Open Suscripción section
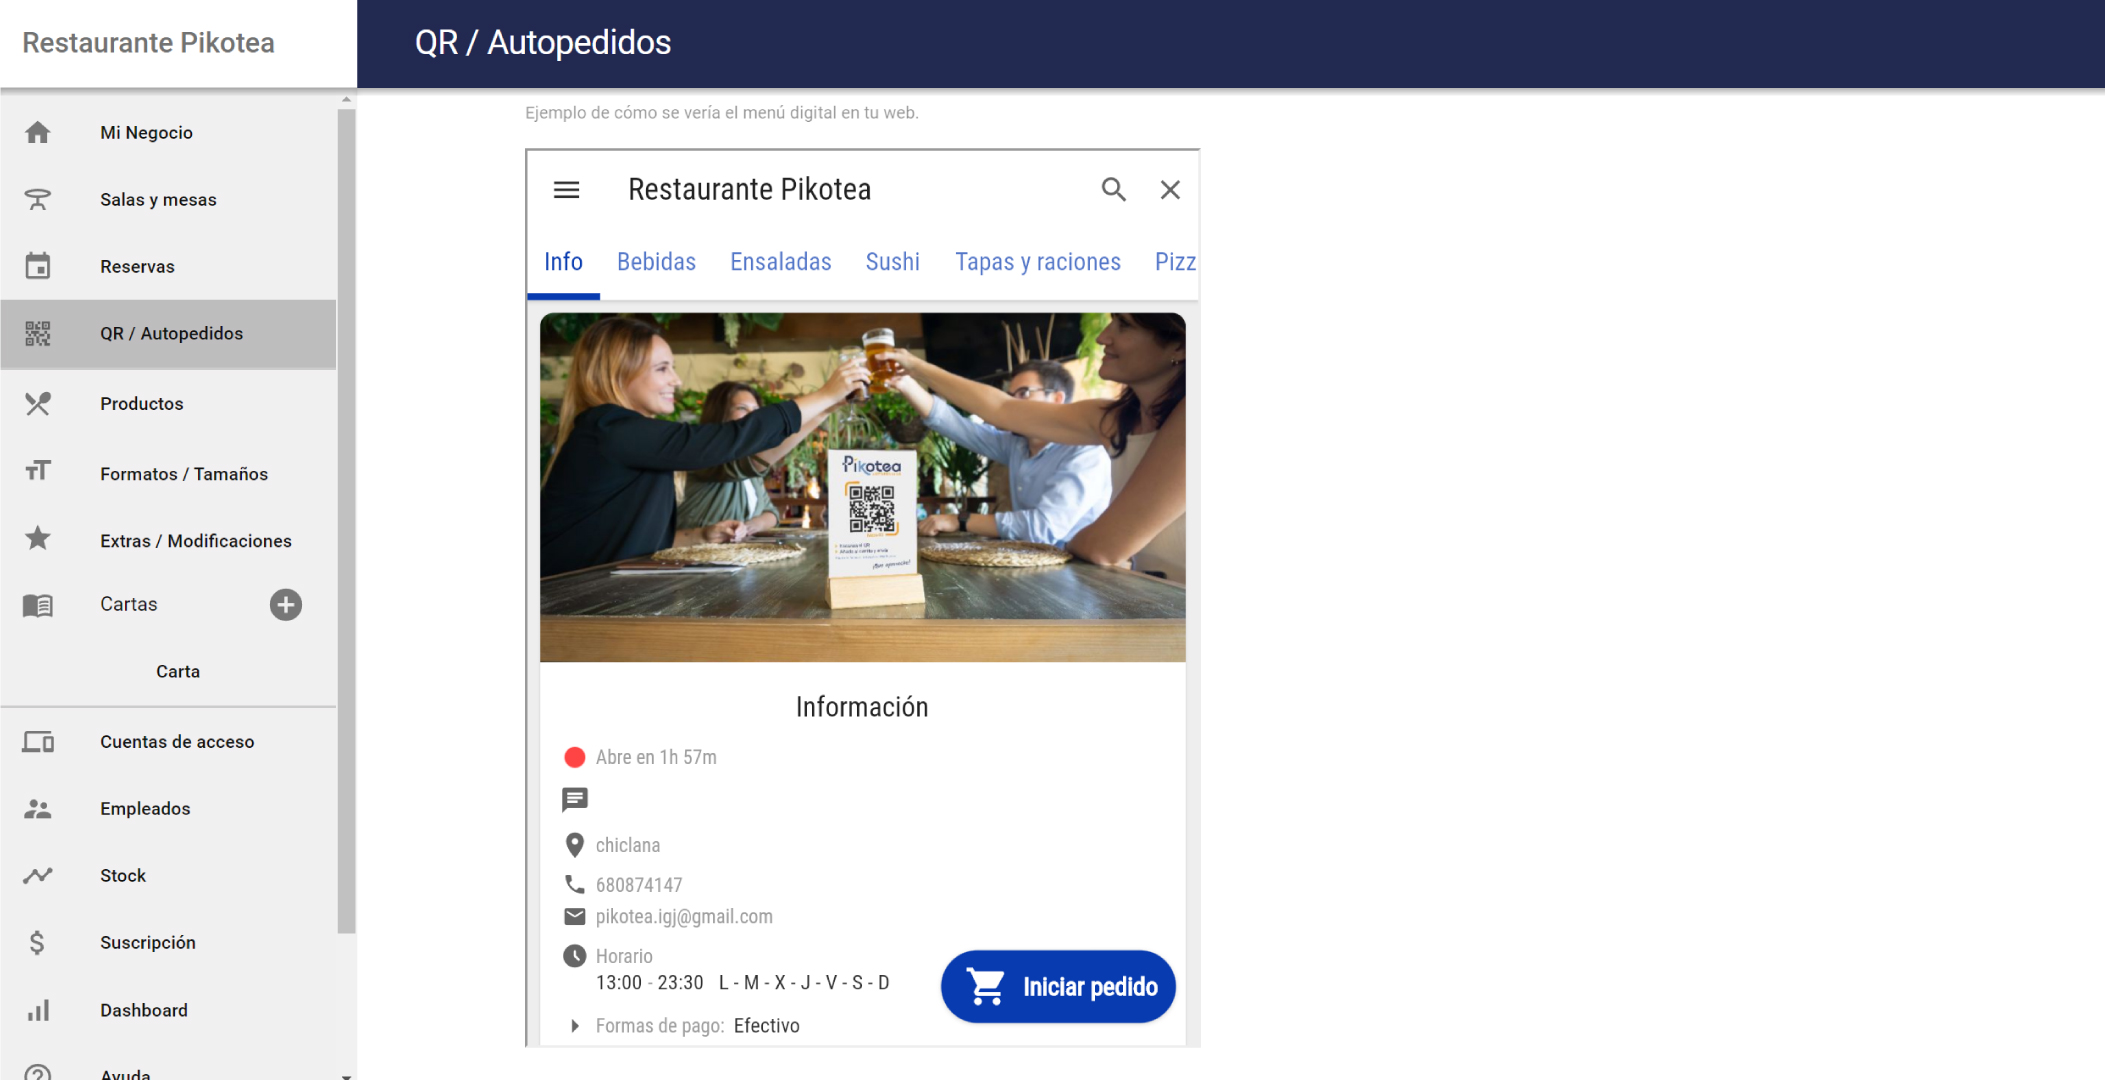The width and height of the screenshot is (2105, 1080). 168,942
